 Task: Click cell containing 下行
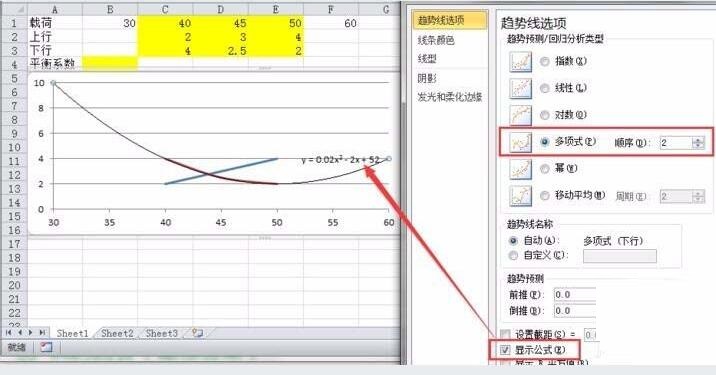point(55,50)
